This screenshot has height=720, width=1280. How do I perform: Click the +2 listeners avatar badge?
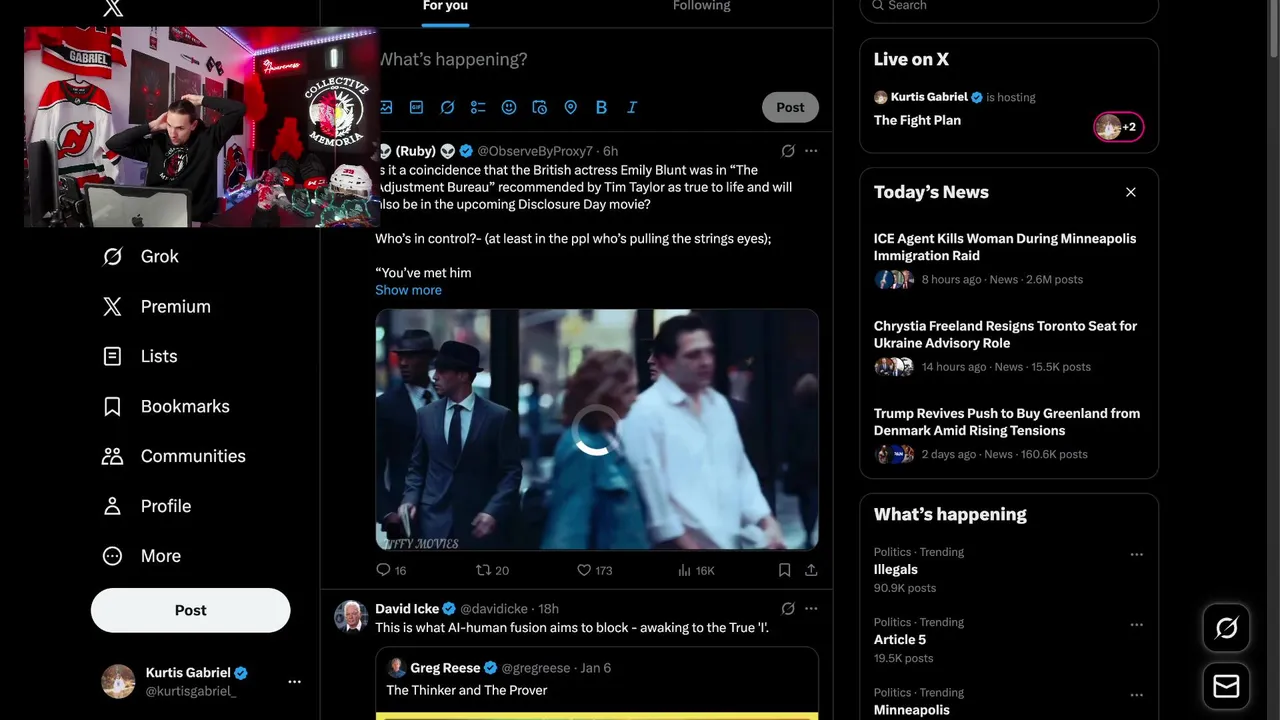click(x=1118, y=127)
